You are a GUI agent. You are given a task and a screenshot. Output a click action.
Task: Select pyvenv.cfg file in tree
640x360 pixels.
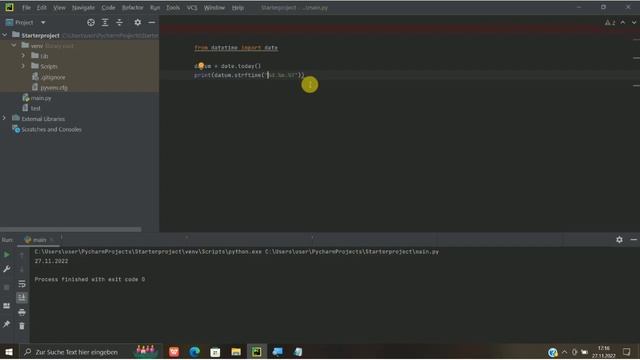point(54,87)
